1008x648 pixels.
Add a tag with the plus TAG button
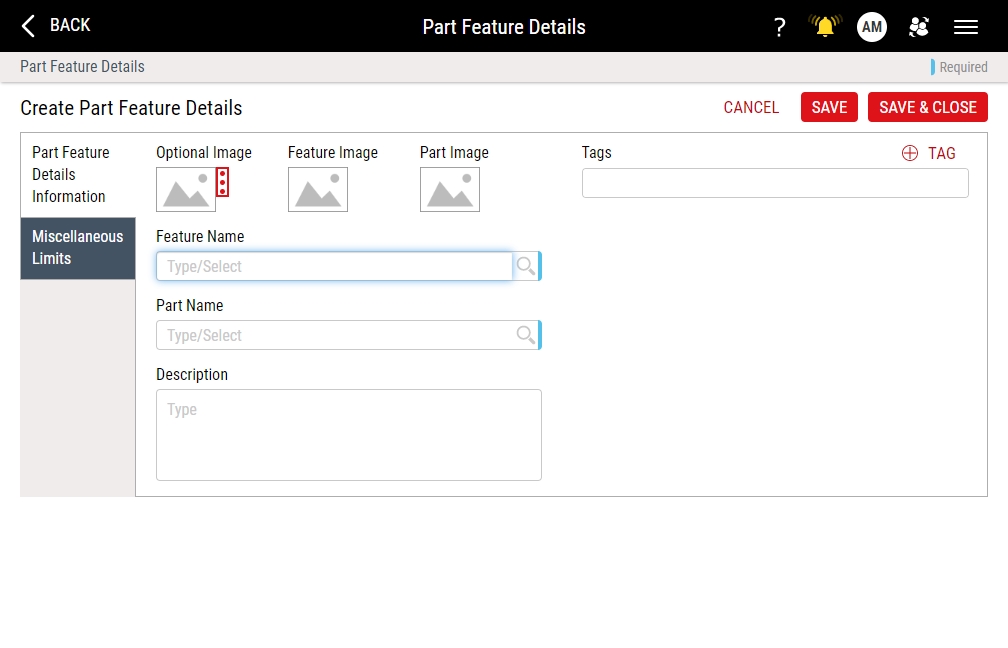(x=929, y=153)
